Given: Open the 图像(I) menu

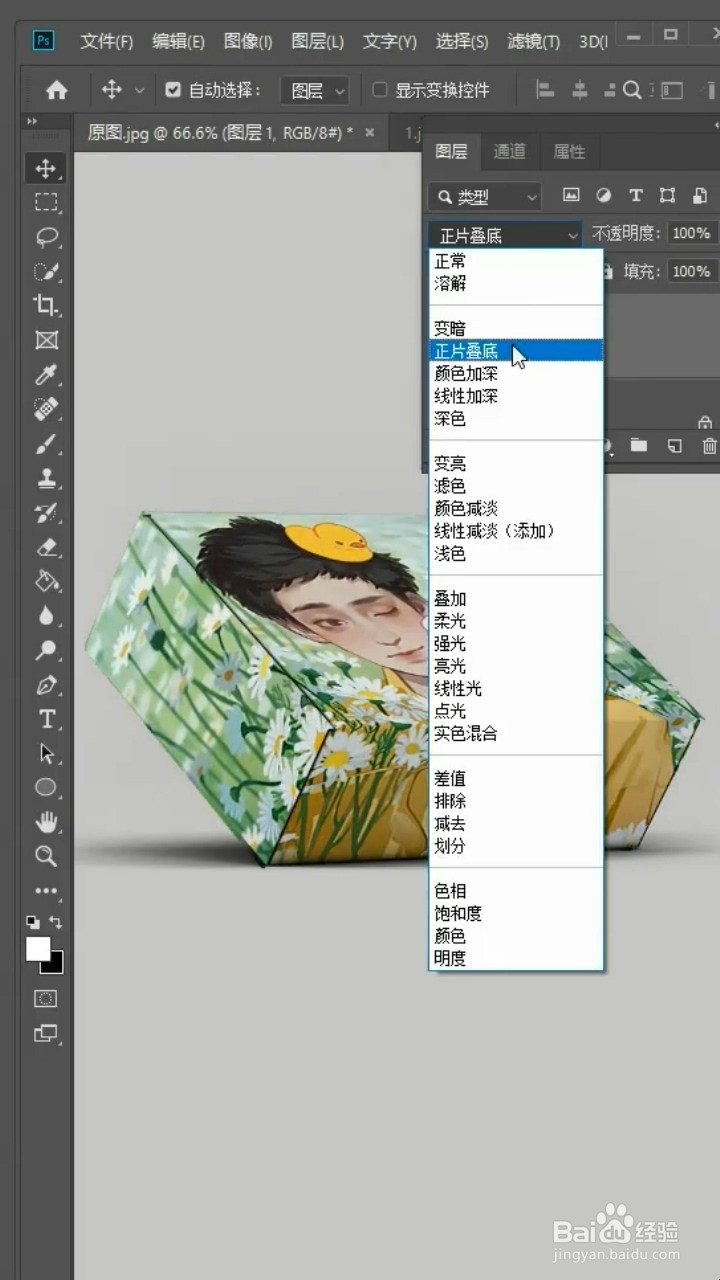Looking at the screenshot, I should (x=248, y=41).
